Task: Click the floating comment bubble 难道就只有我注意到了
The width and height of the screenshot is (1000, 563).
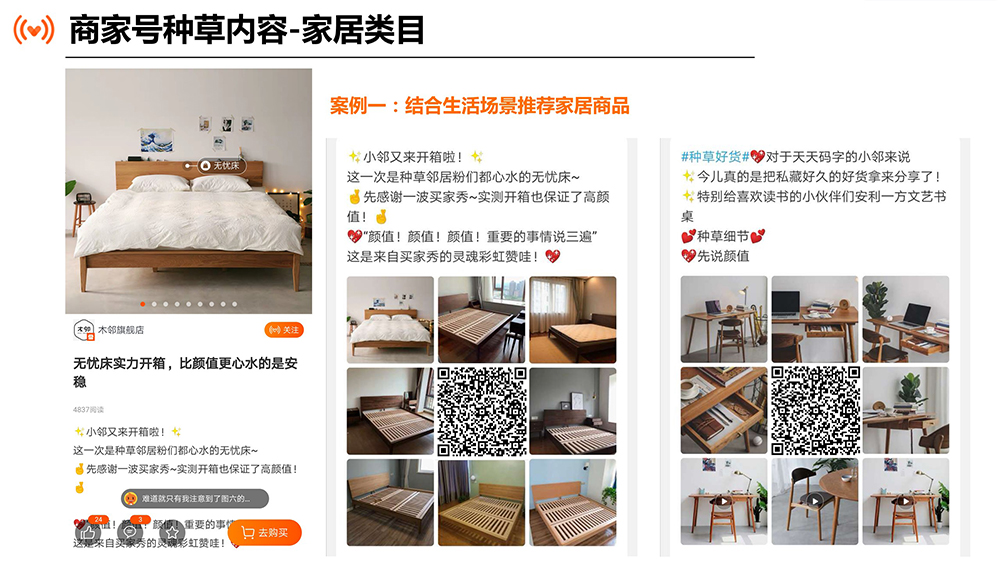Action: tap(195, 499)
